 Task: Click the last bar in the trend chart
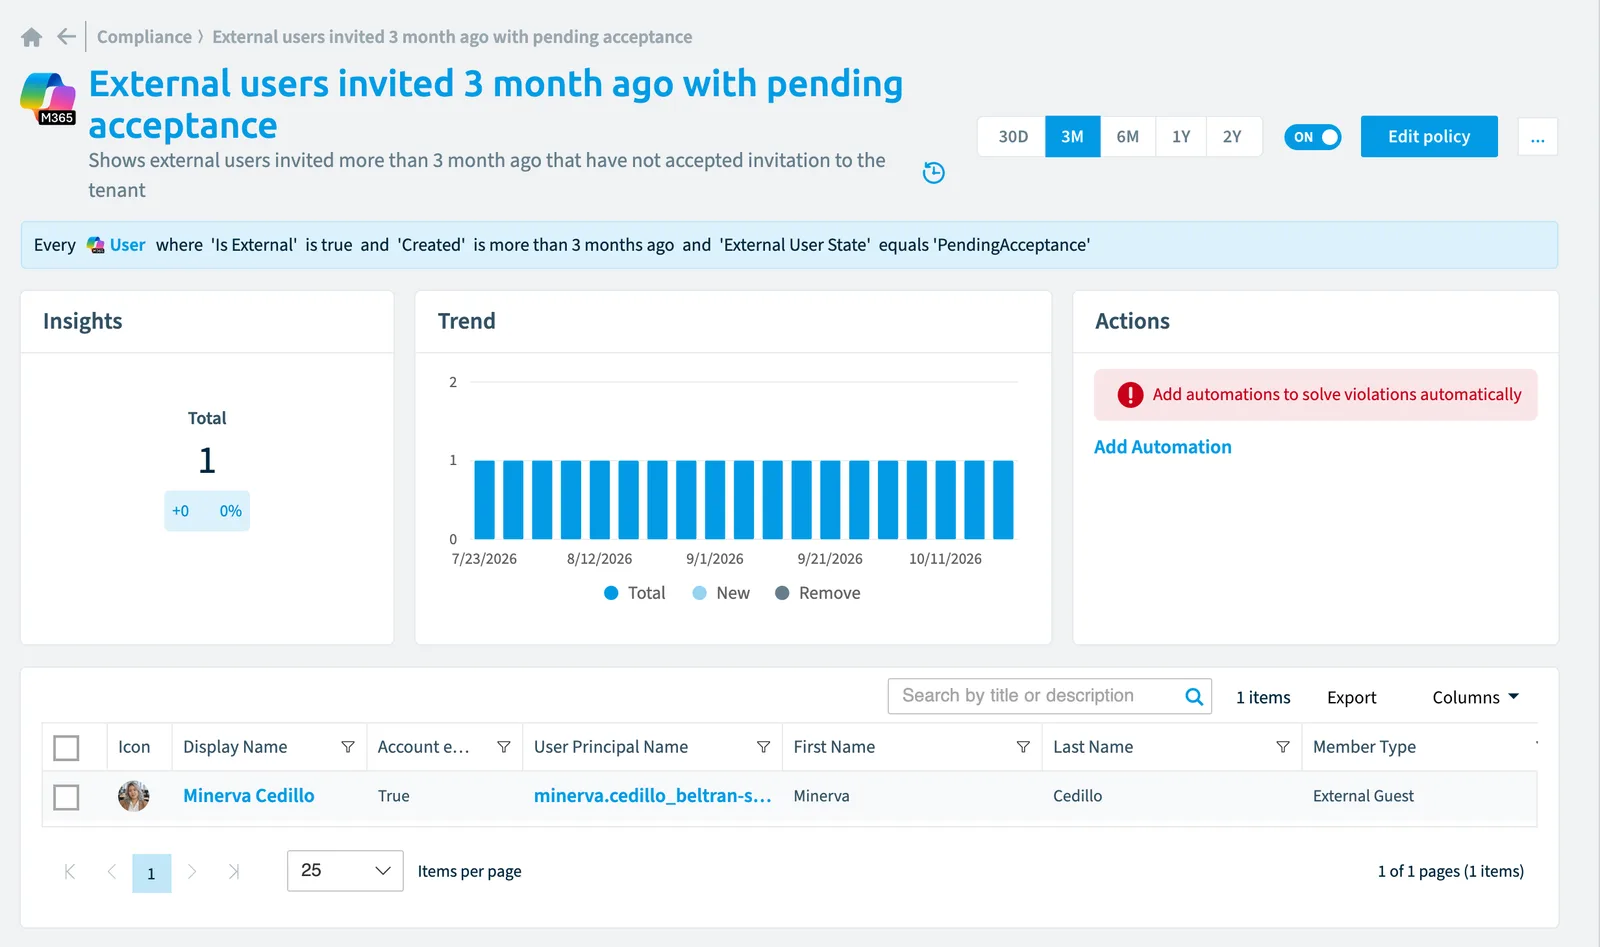coord(1003,499)
